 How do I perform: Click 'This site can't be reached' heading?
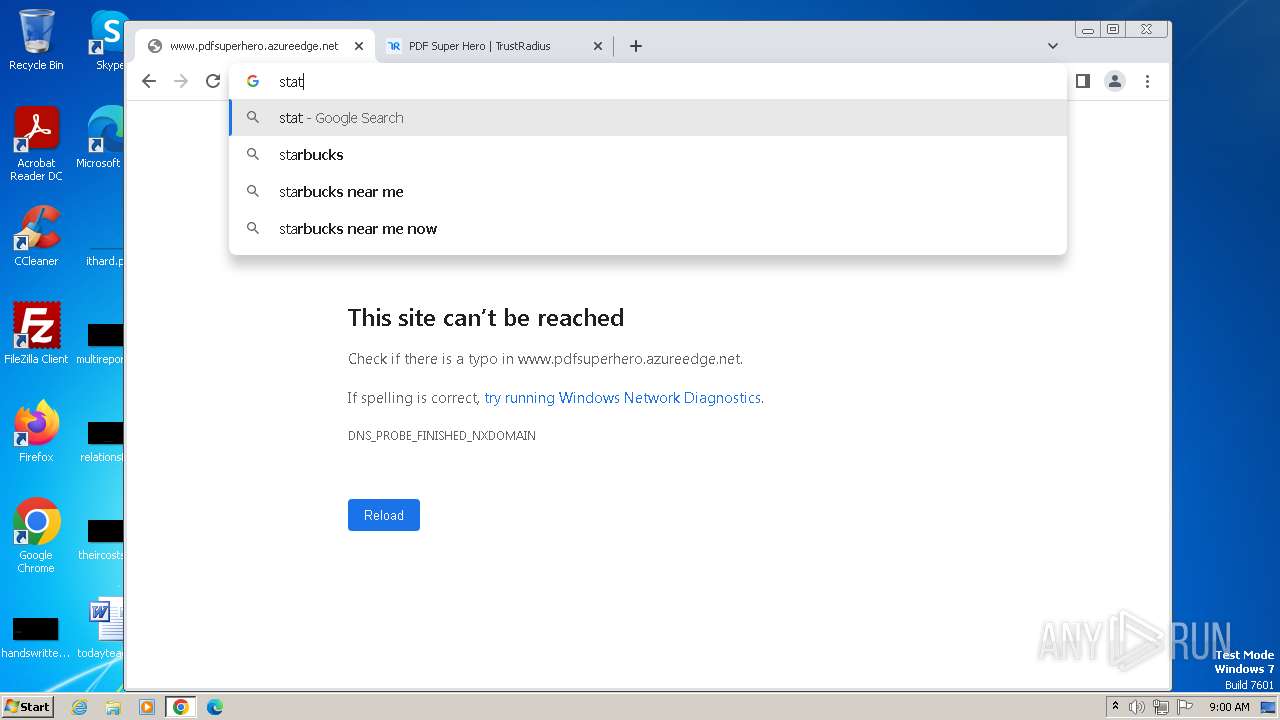tap(486, 318)
